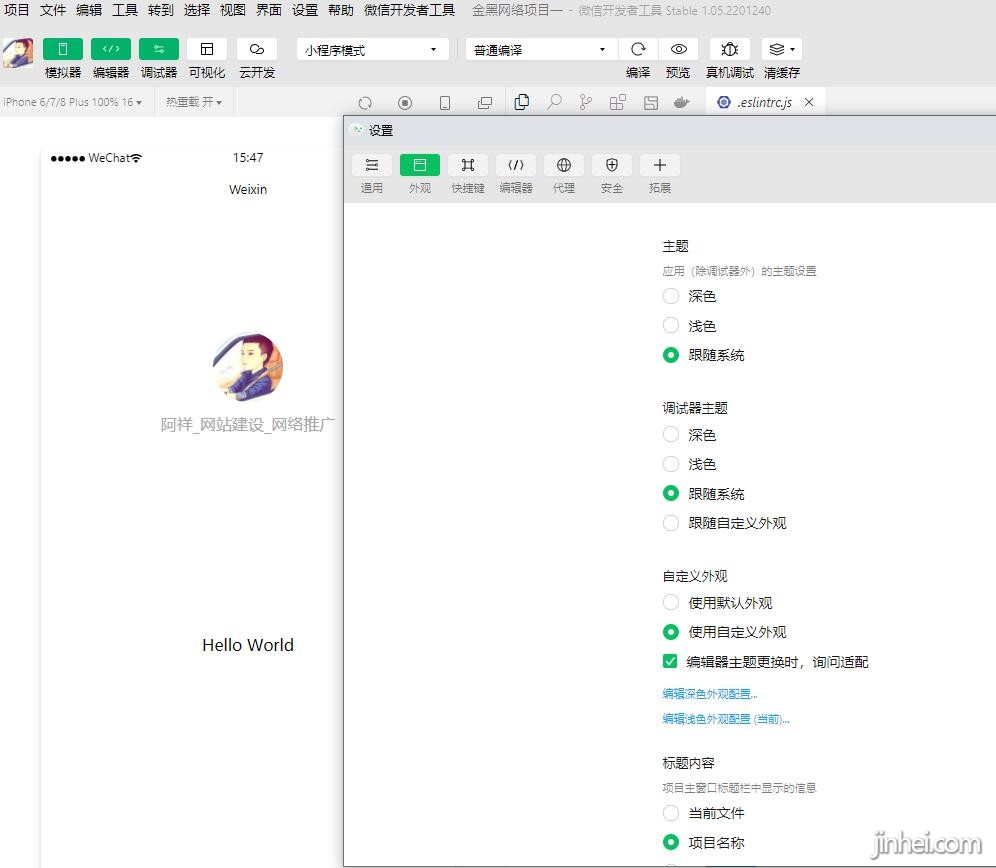Open the 工具 menu
Viewport: 996px width, 868px height.
(125, 10)
